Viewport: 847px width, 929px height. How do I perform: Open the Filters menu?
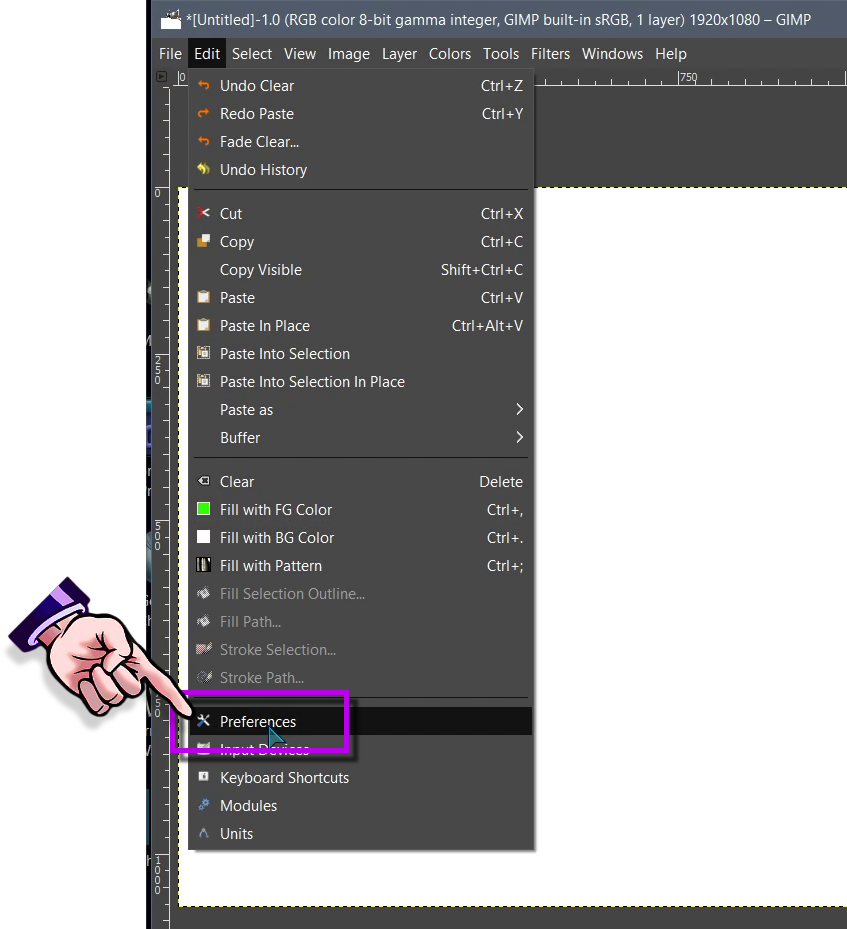pos(550,54)
